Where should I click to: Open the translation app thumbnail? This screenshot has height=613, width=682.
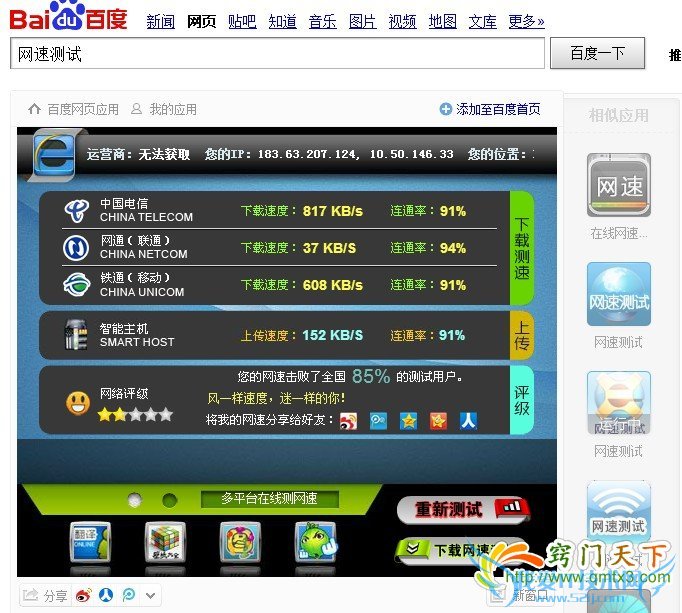coord(90,542)
